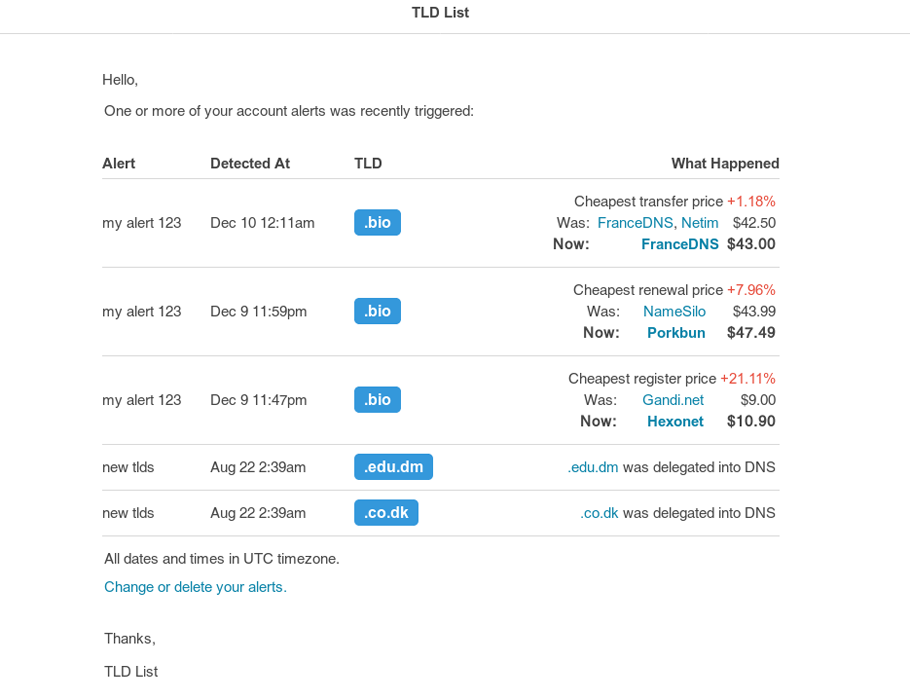Select the +21.11% price change text
The height and width of the screenshot is (700, 910).
point(747,379)
